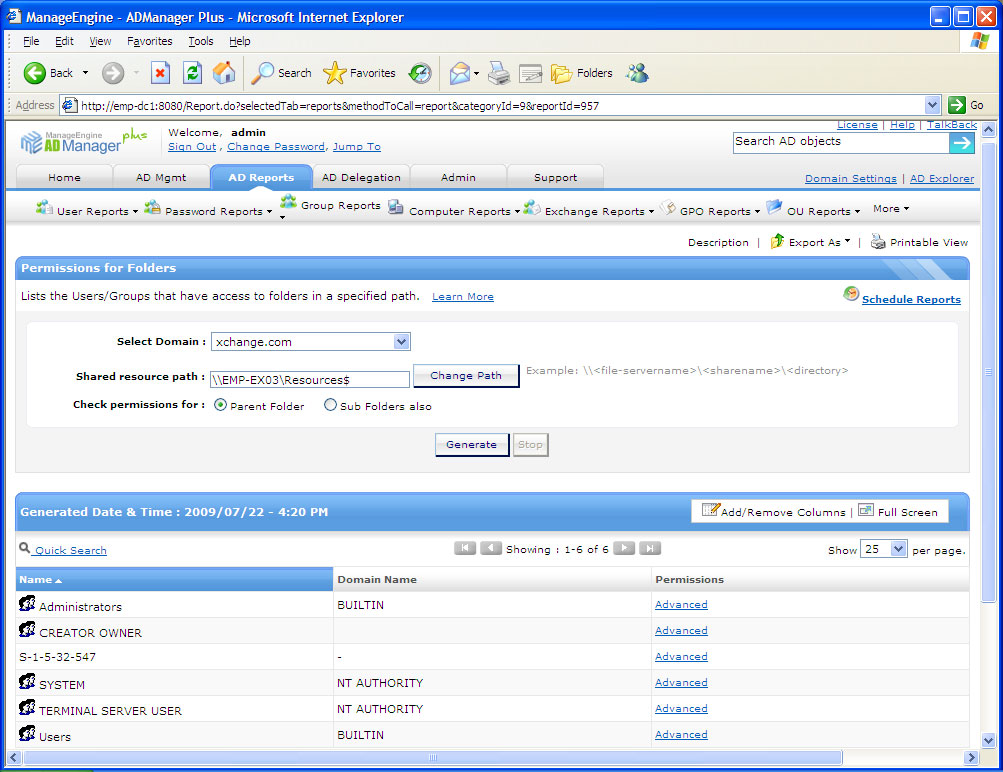This screenshot has width=1003, height=772.
Task: Click the Schedule Reports clock icon
Action: (x=851, y=294)
